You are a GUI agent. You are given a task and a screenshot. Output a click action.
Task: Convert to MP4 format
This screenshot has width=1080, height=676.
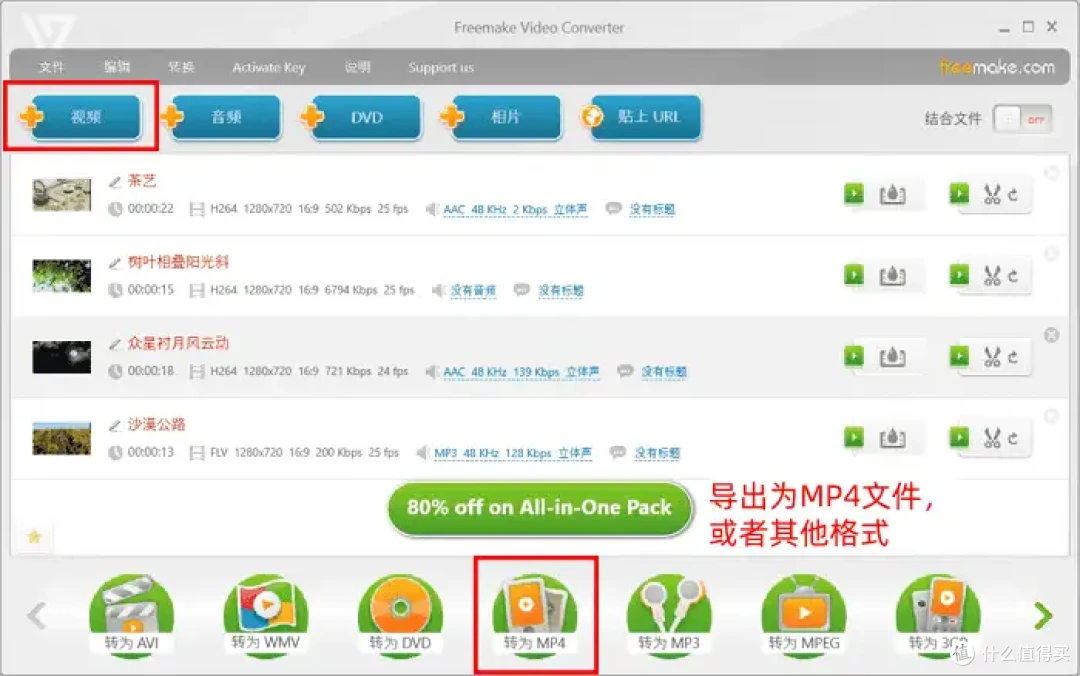point(534,615)
